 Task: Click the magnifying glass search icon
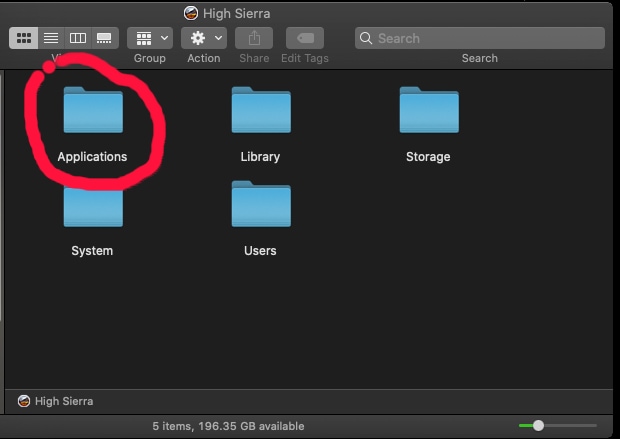(366, 38)
